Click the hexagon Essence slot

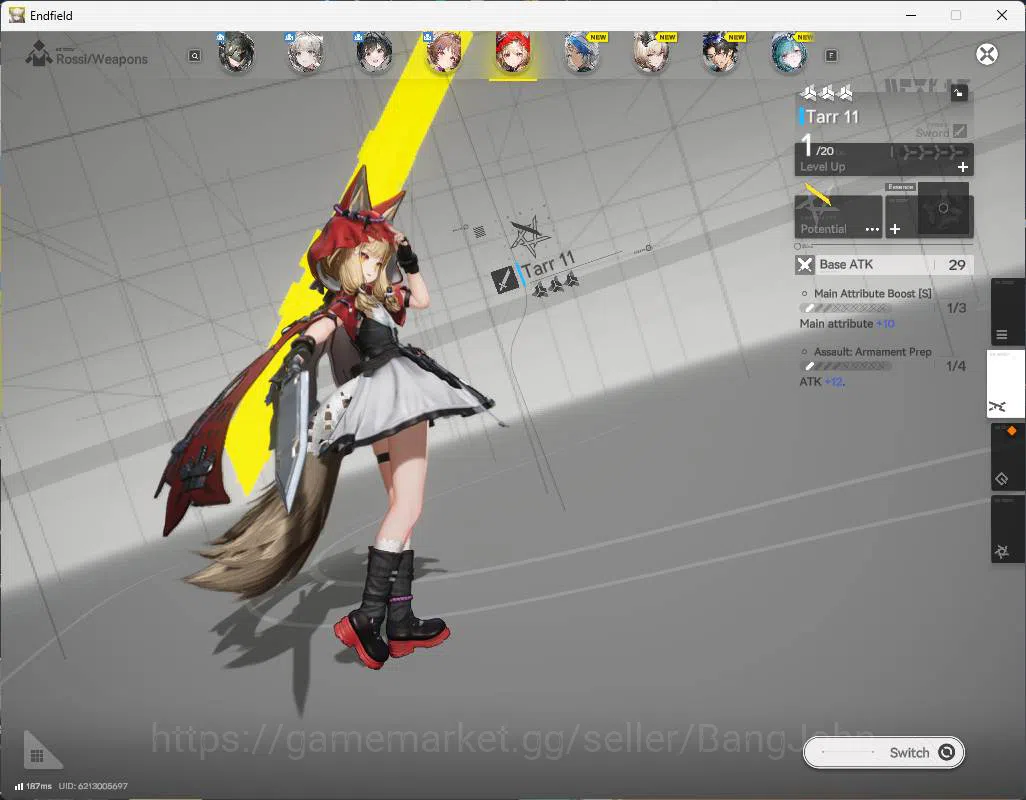pos(943,209)
